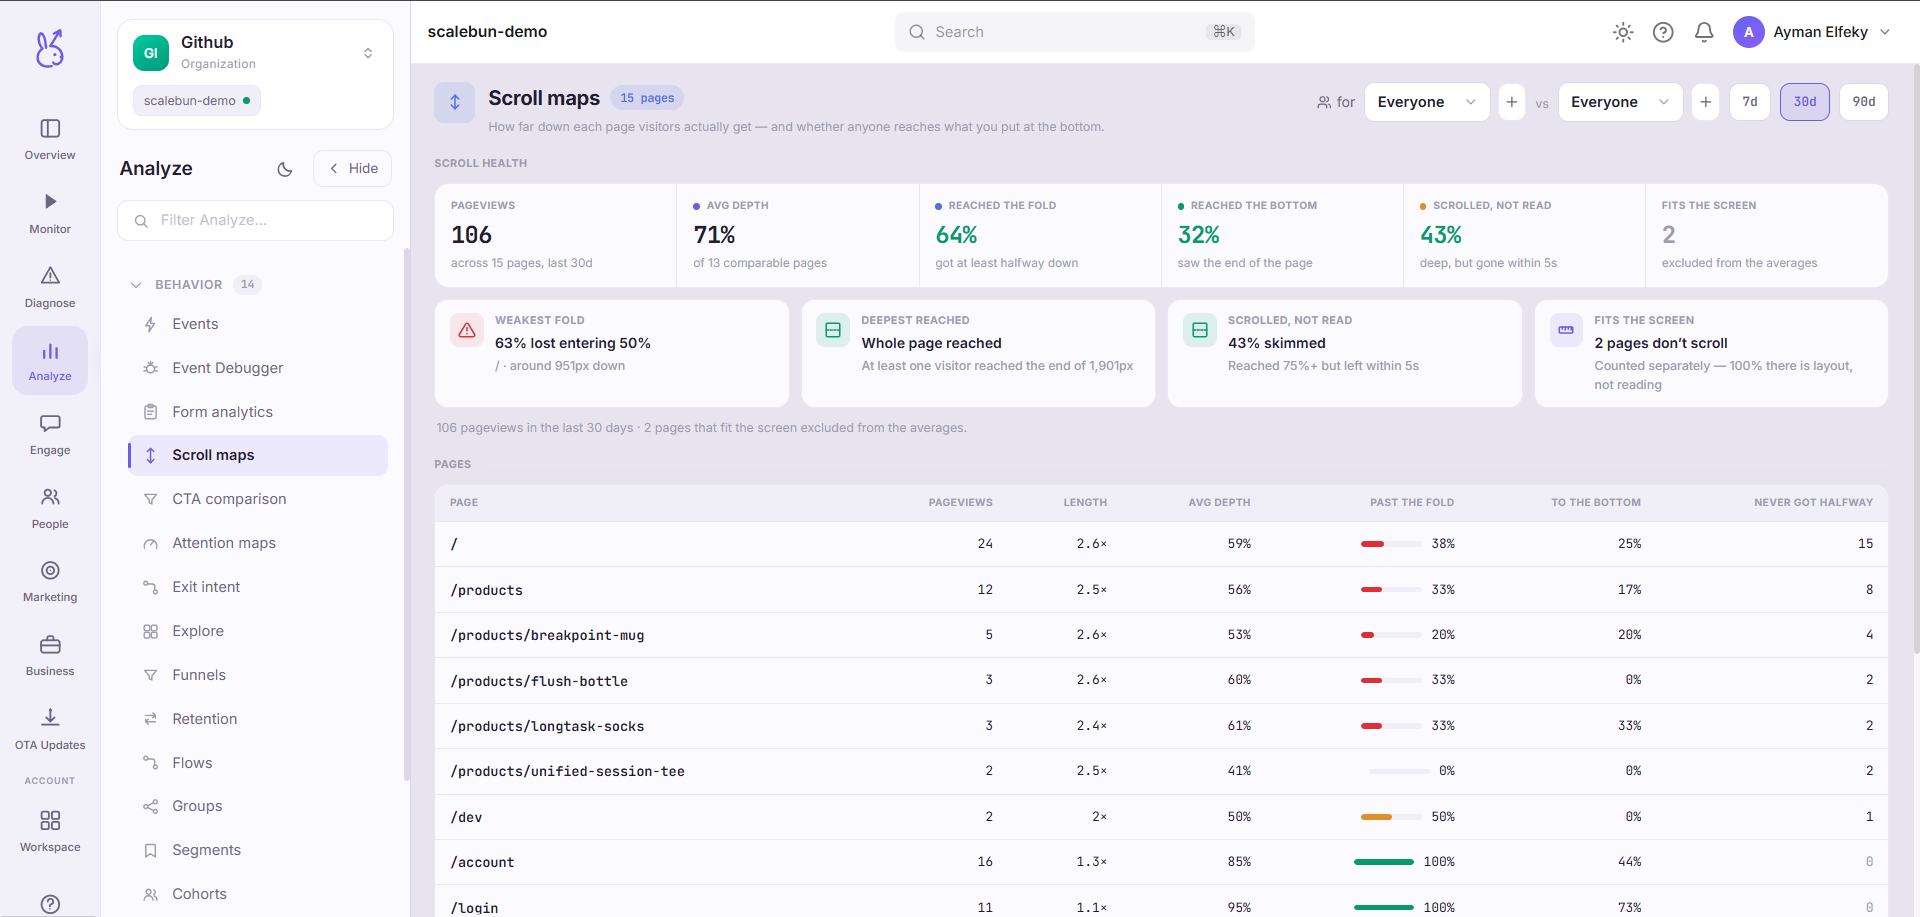Focus the top Search field
1920x917 pixels.
pos(1074,32)
